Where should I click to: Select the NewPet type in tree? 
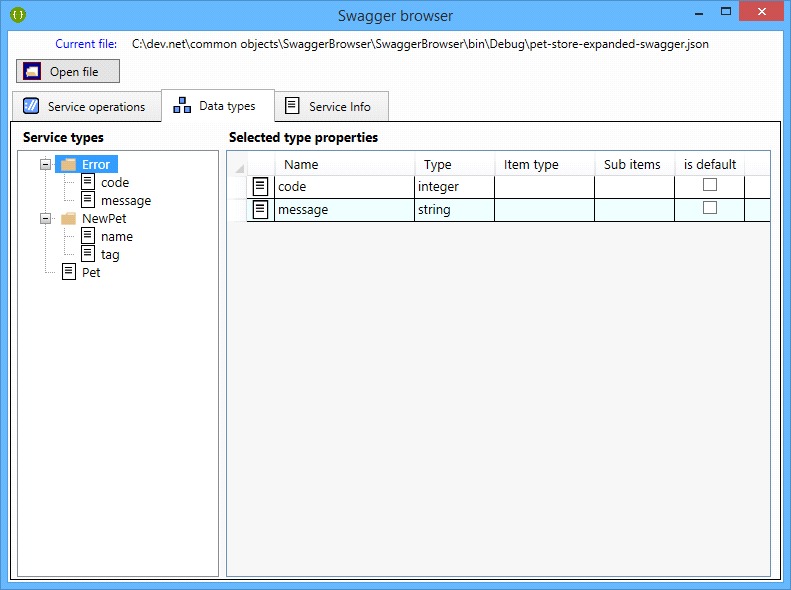pos(104,218)
